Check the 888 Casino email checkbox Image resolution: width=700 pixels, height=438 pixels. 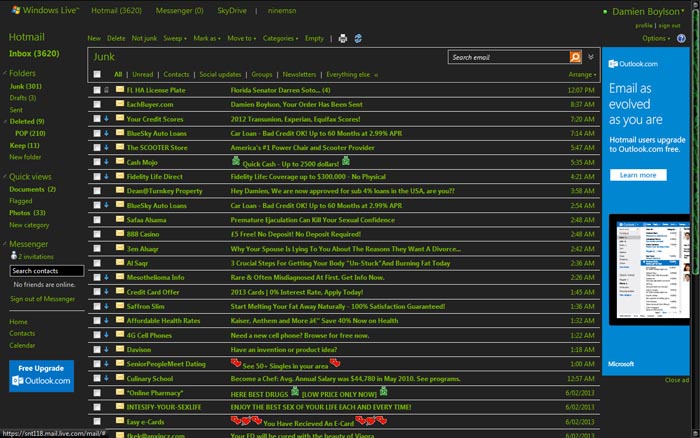[x=97, y=234]
